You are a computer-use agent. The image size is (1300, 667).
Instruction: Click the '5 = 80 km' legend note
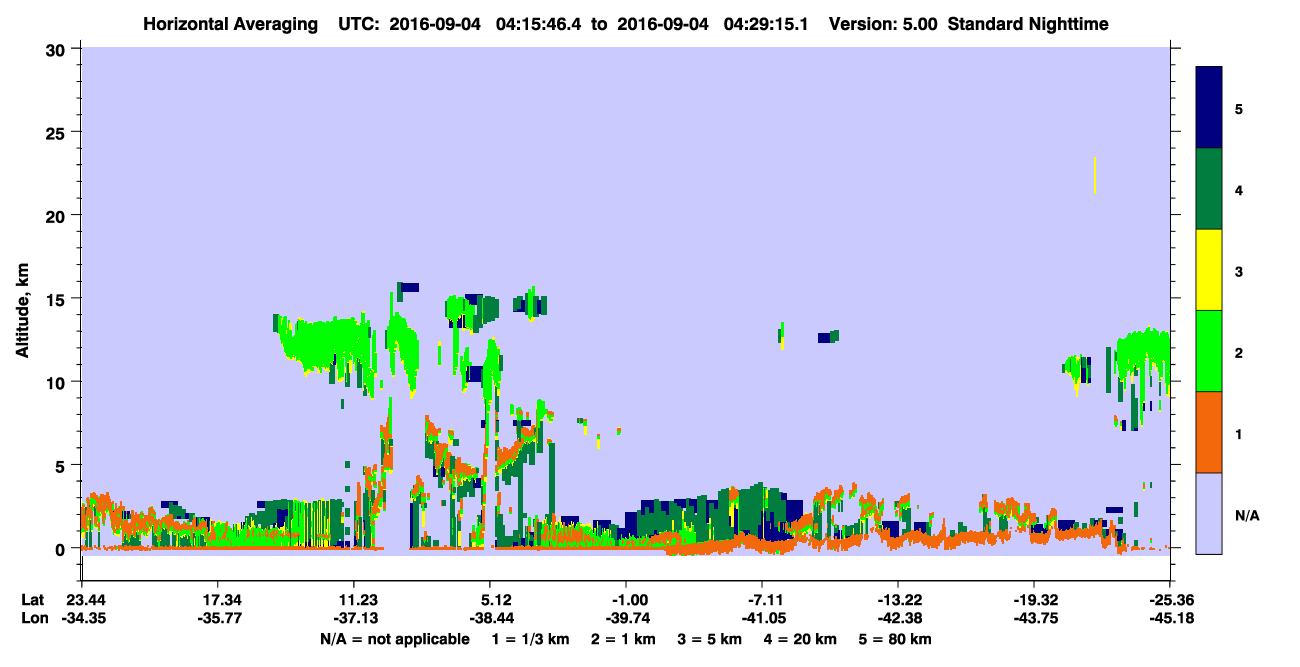897,639
